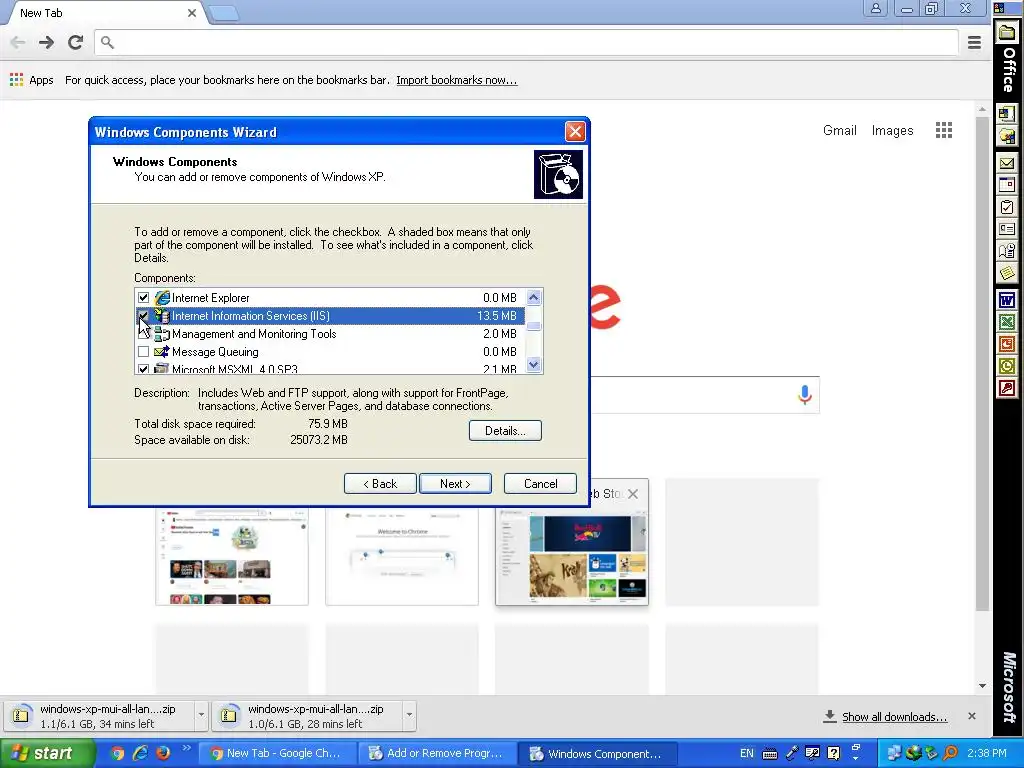Viewport: 1024px width, 768px height.
Task: Open Access from the Office shortcut bar
Action: point(1006,389)
